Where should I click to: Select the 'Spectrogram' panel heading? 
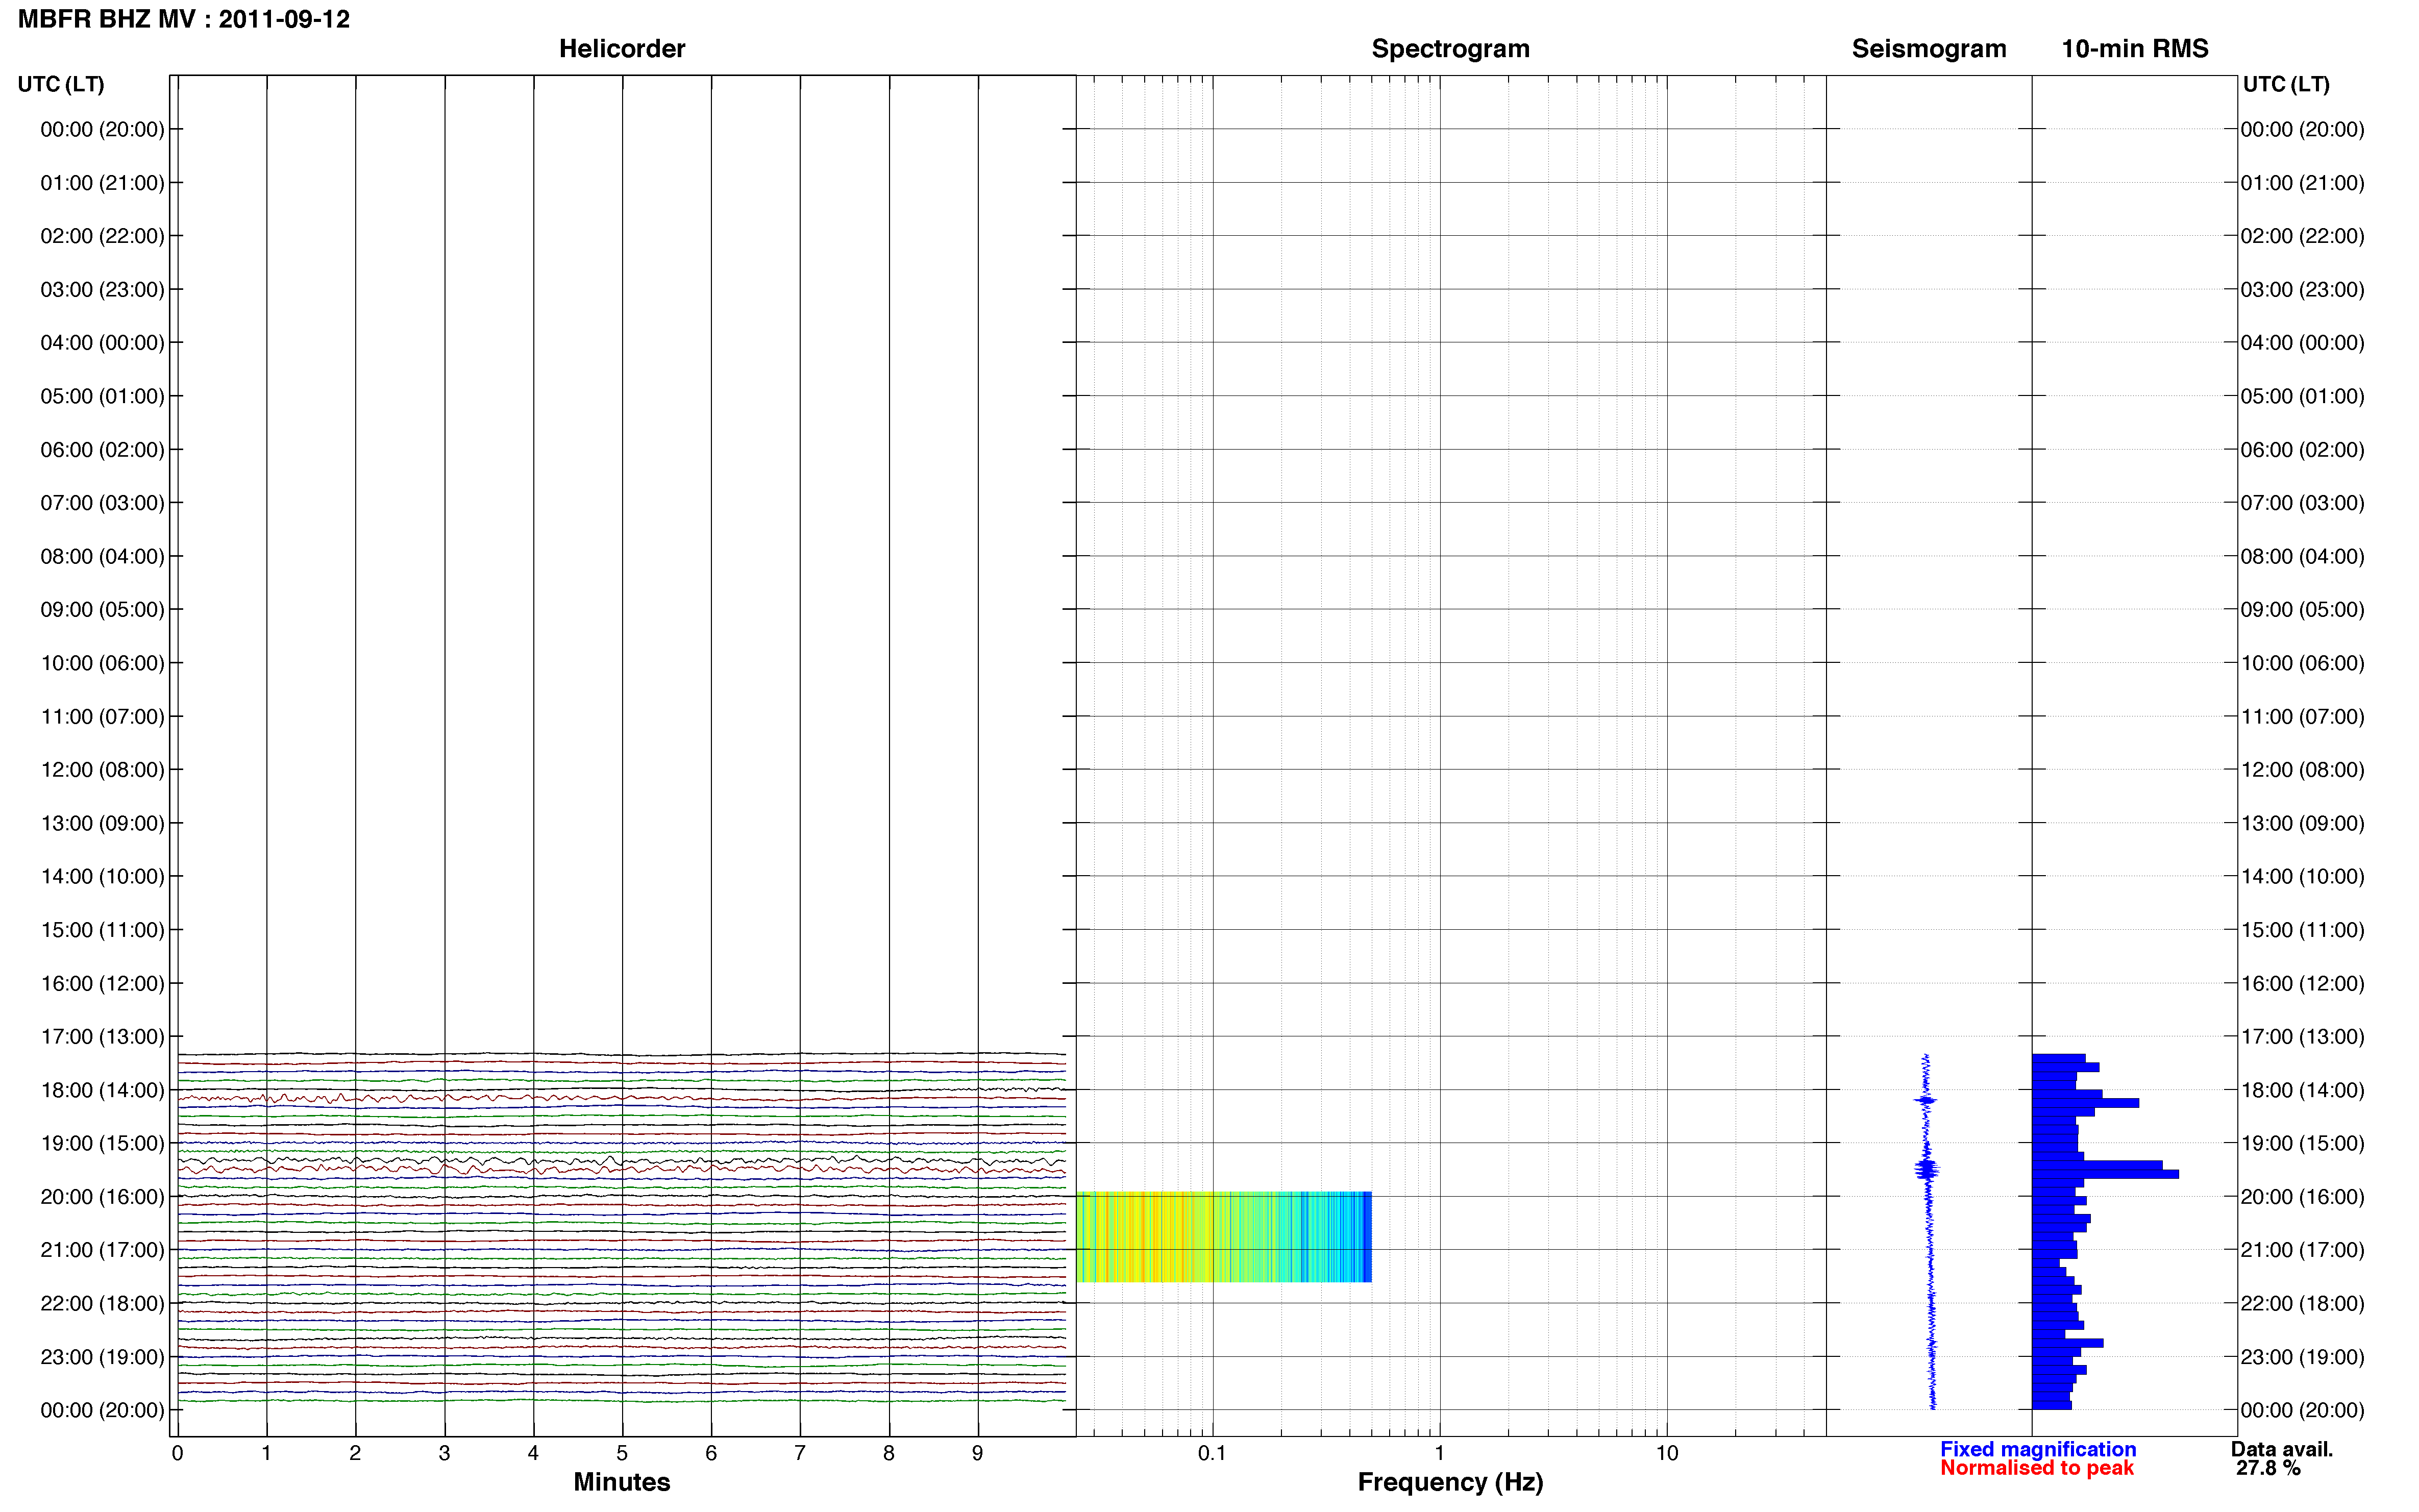(1450, 49)
